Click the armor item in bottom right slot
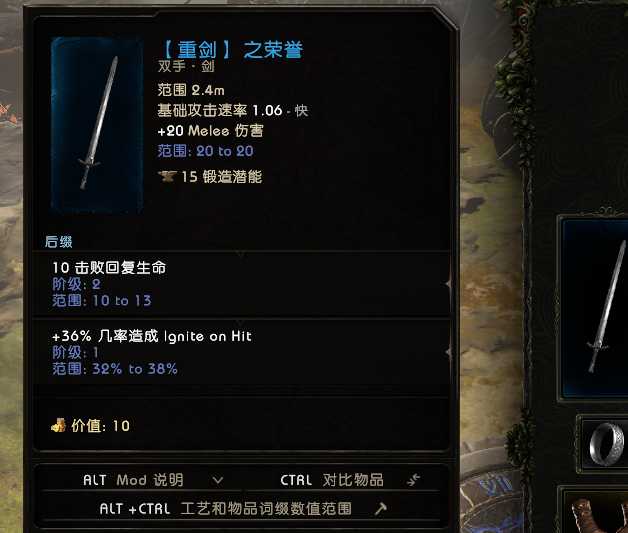Screen dimensions: 628x533 pyautogui.click(x=600, y=515)
